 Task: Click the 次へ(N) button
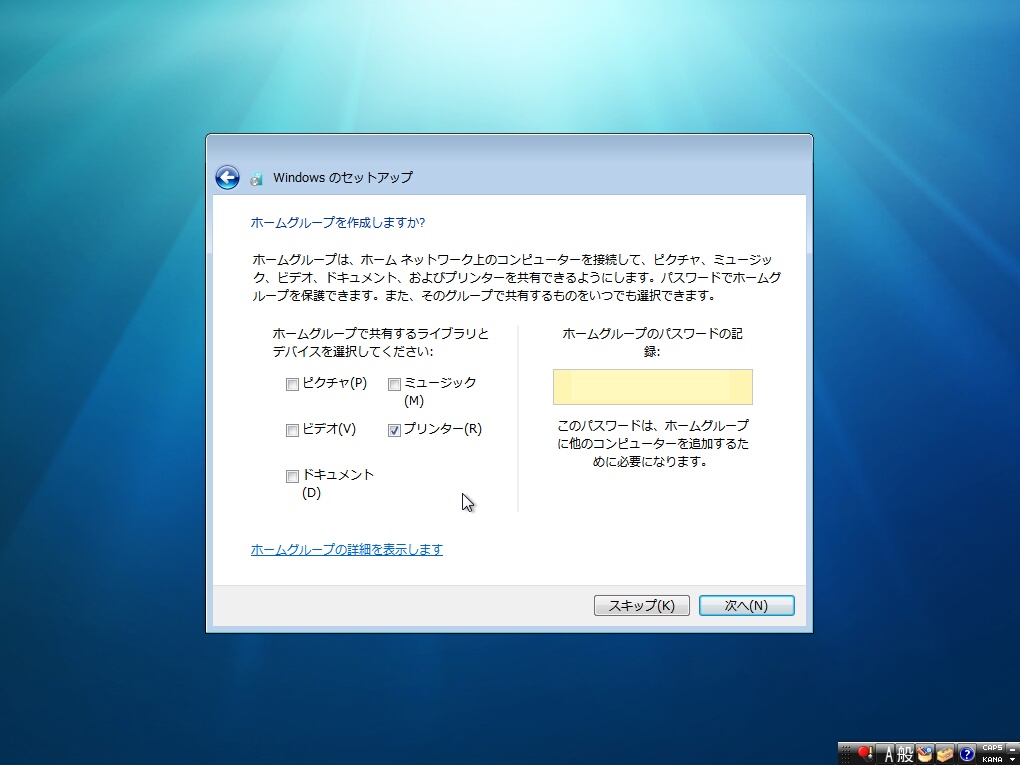[x=746, y=606]
